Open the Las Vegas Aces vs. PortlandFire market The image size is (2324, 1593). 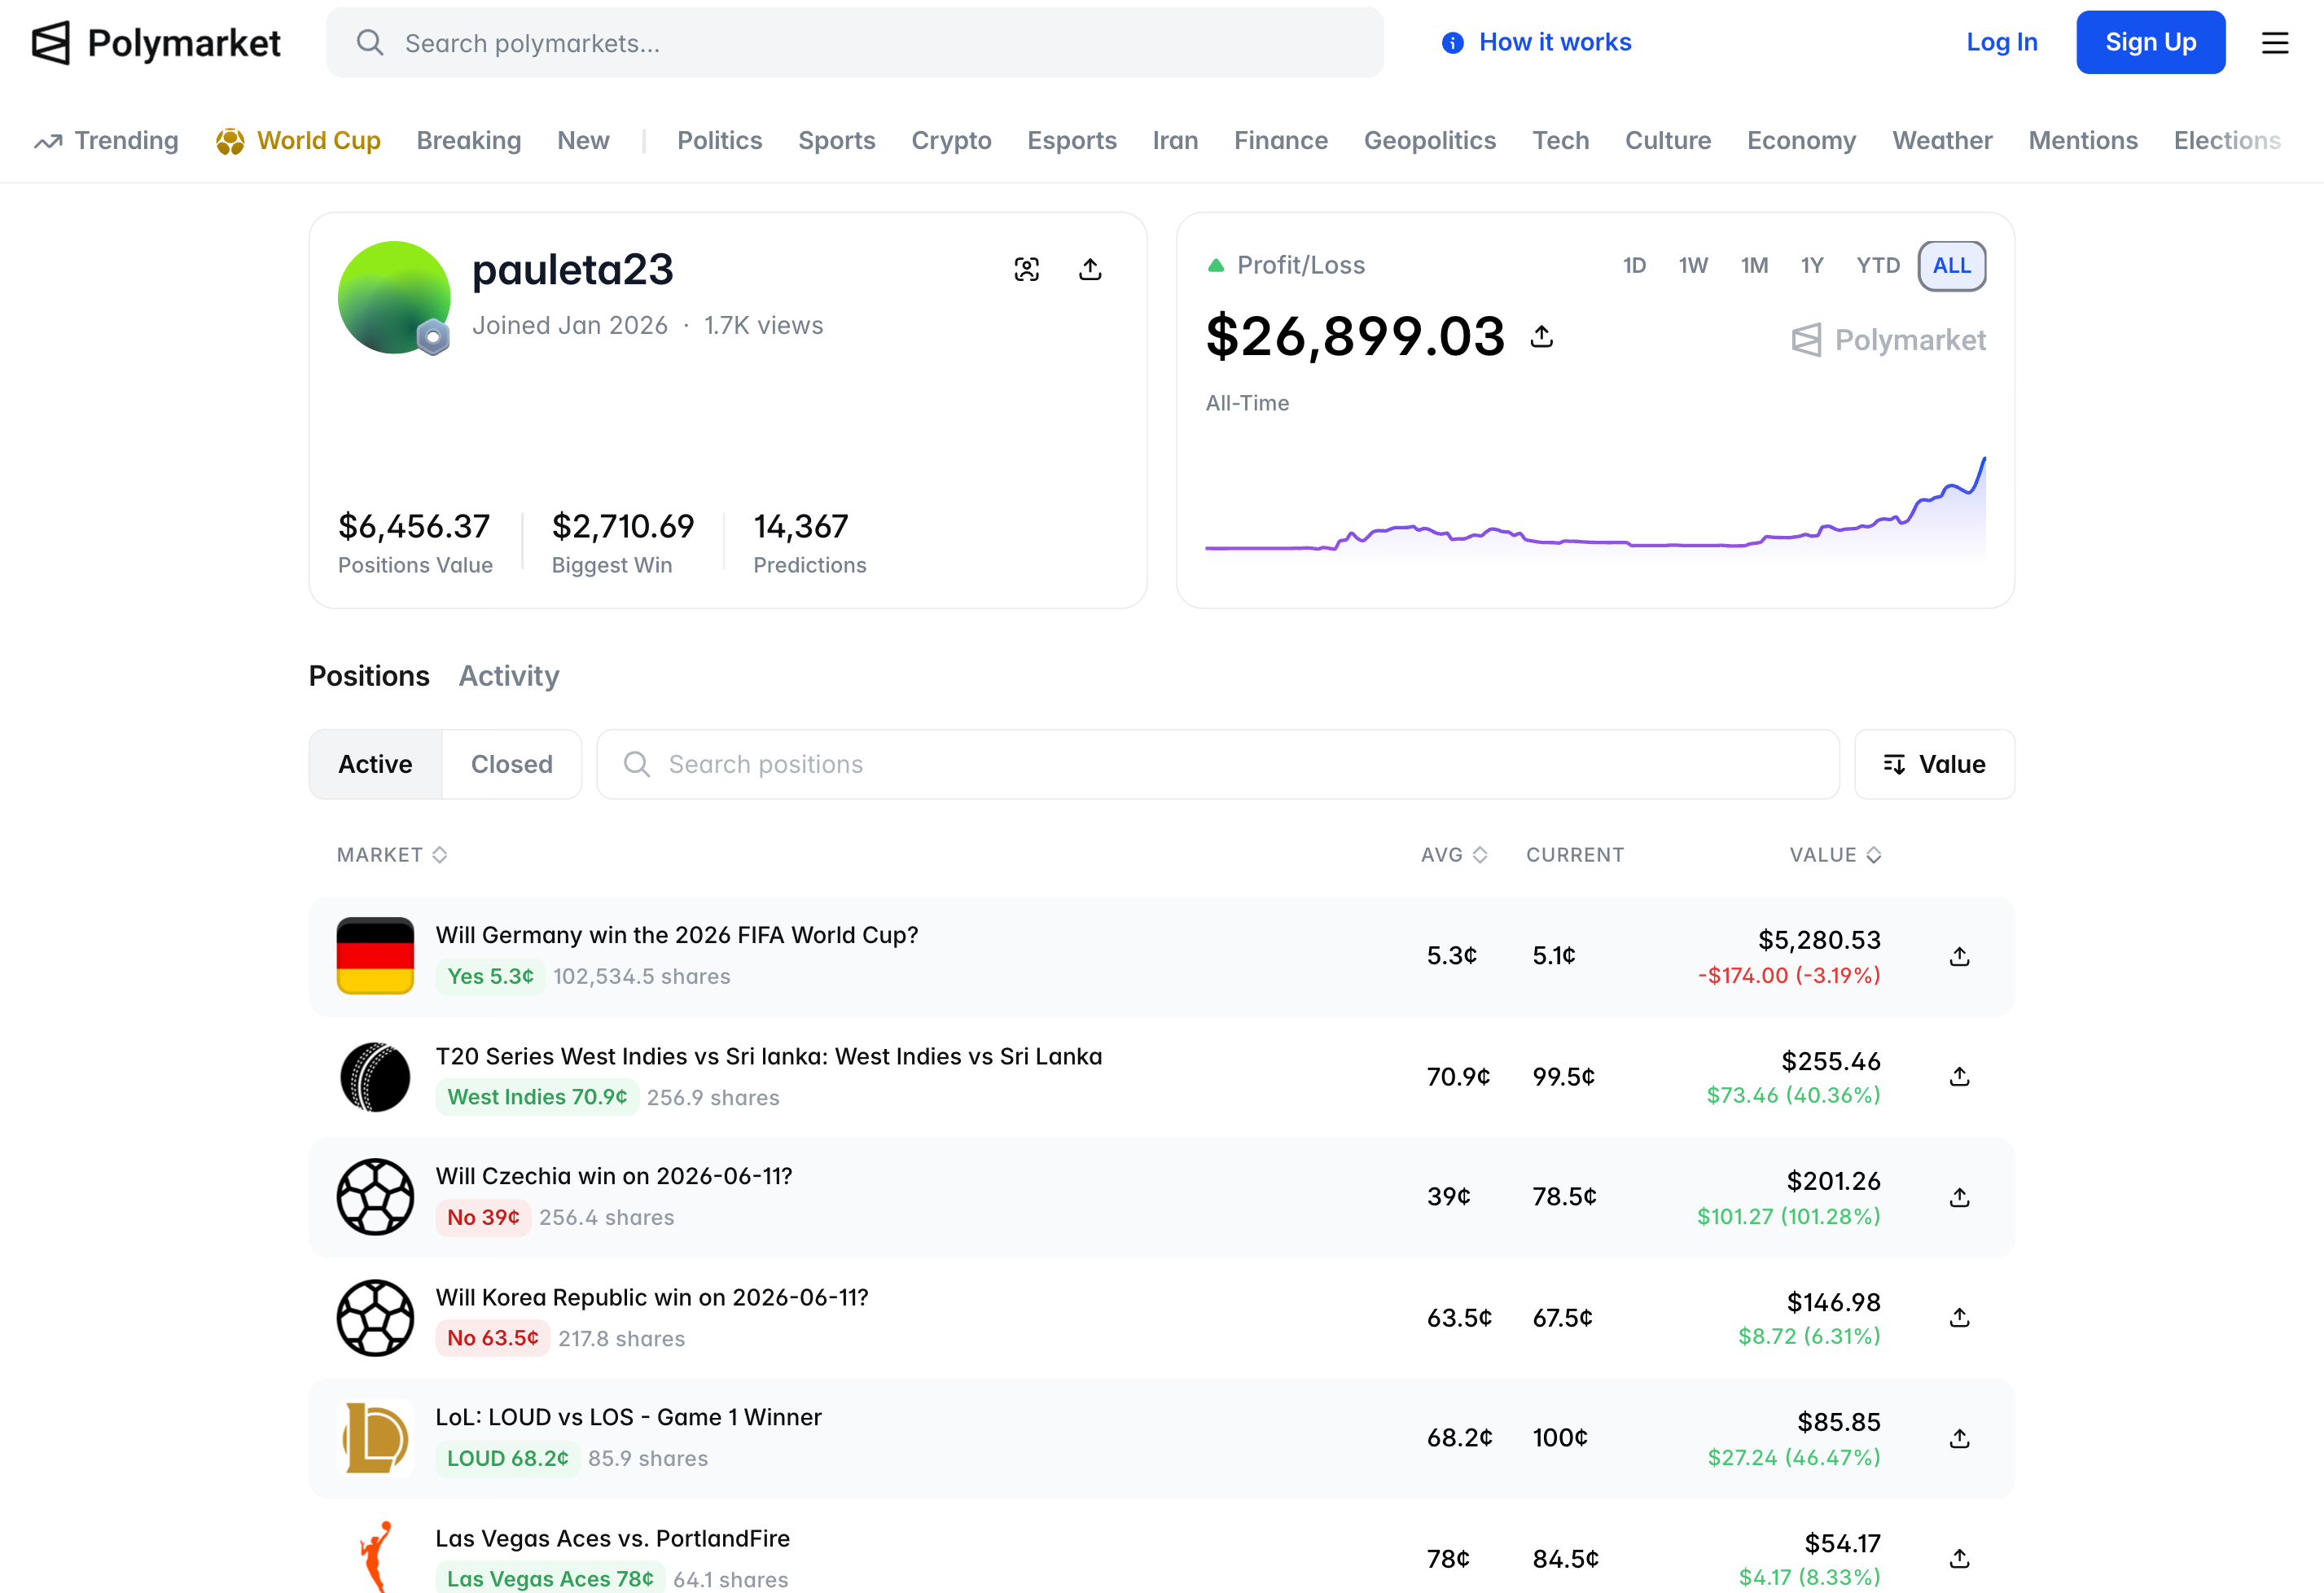click(x=613, y=1539)
